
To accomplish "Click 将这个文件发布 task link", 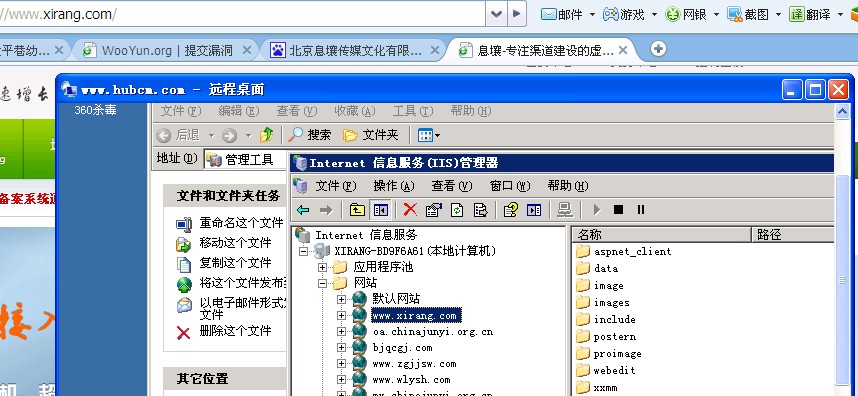I will click(x=243, y=283).
